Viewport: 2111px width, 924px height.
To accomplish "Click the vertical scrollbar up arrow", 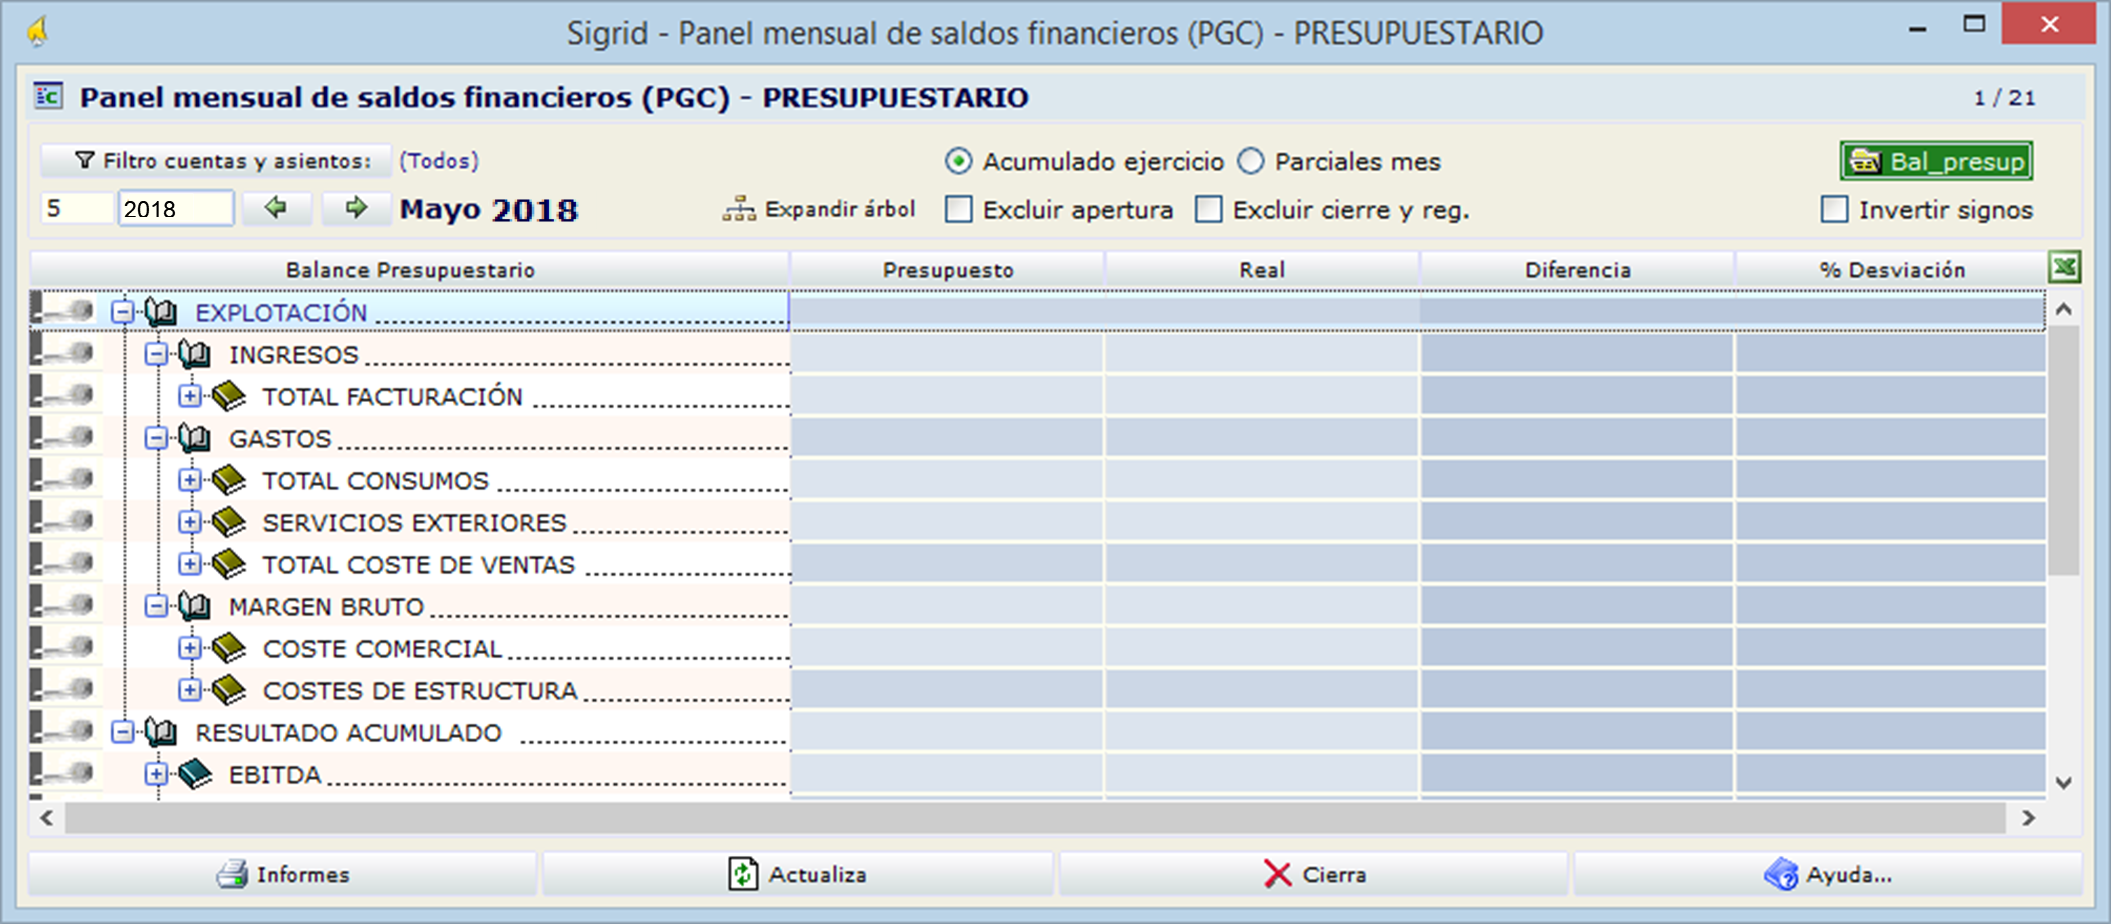I will pyautogui.click(x=2064, y=310).
